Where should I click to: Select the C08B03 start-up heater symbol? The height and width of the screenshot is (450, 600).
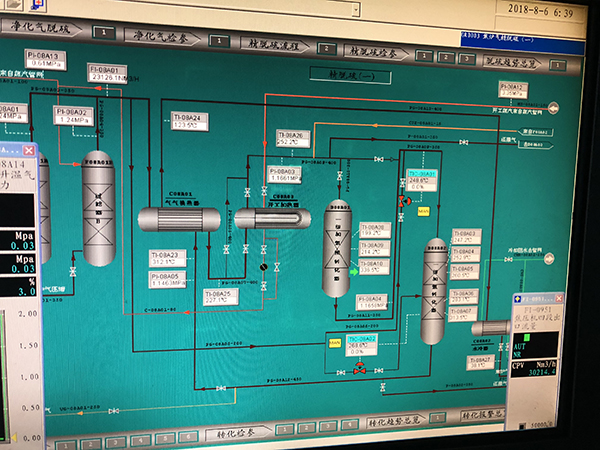pos(259,219)
